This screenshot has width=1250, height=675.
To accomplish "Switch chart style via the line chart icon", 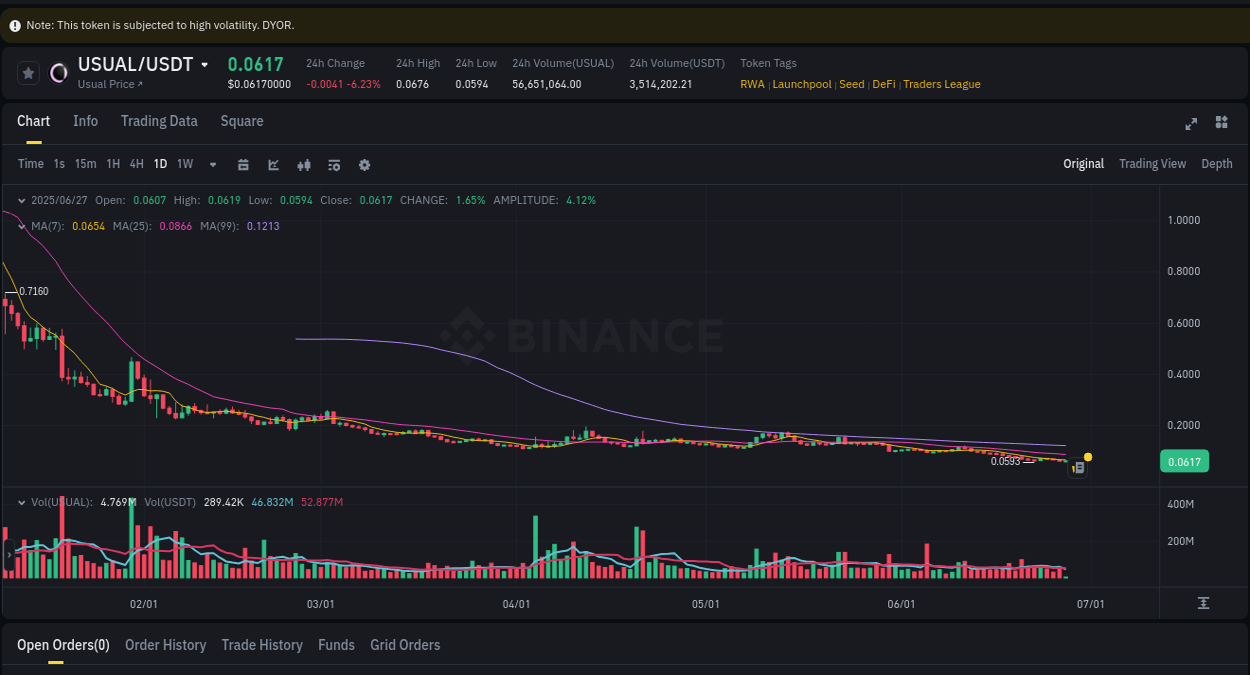I will coord(273,164).
